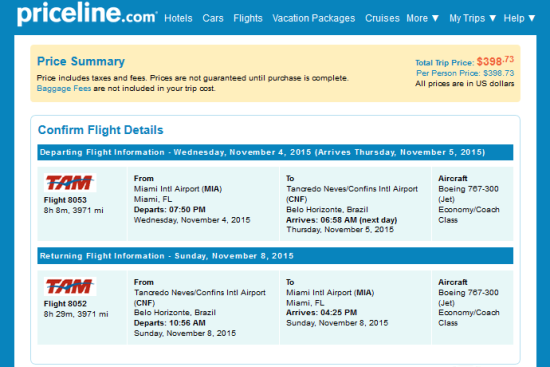Open the Cruises page
550x367 pixels.
click(382, 18)
